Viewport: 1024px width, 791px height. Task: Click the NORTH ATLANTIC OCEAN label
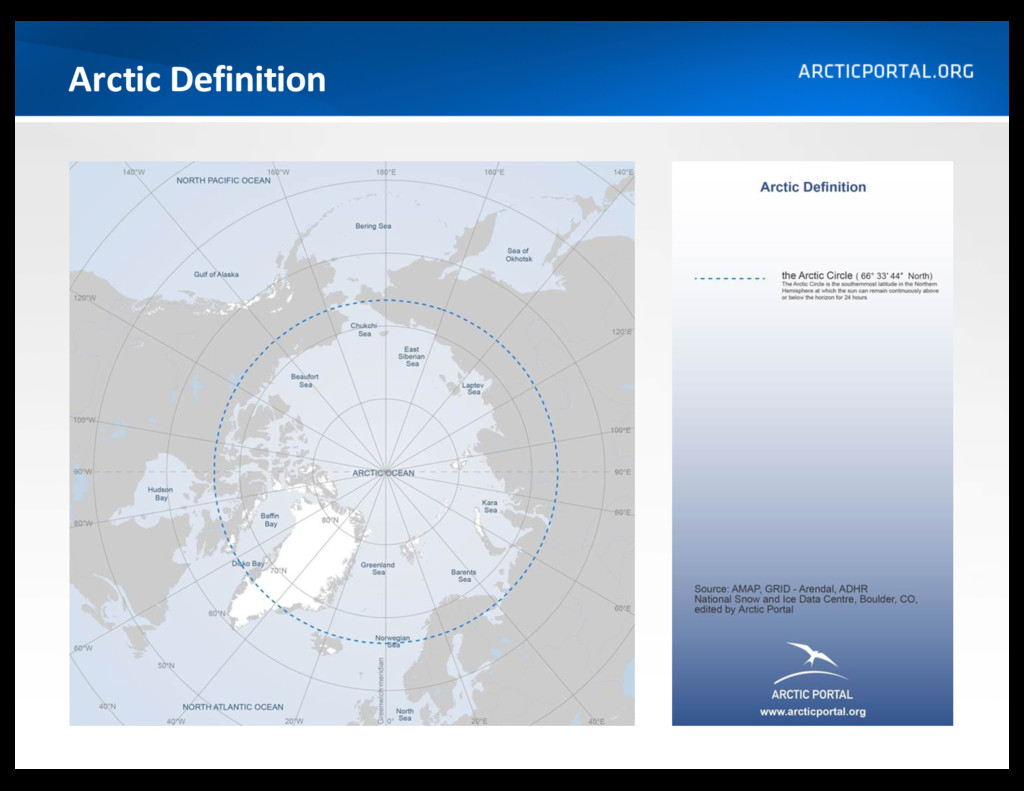232,707
